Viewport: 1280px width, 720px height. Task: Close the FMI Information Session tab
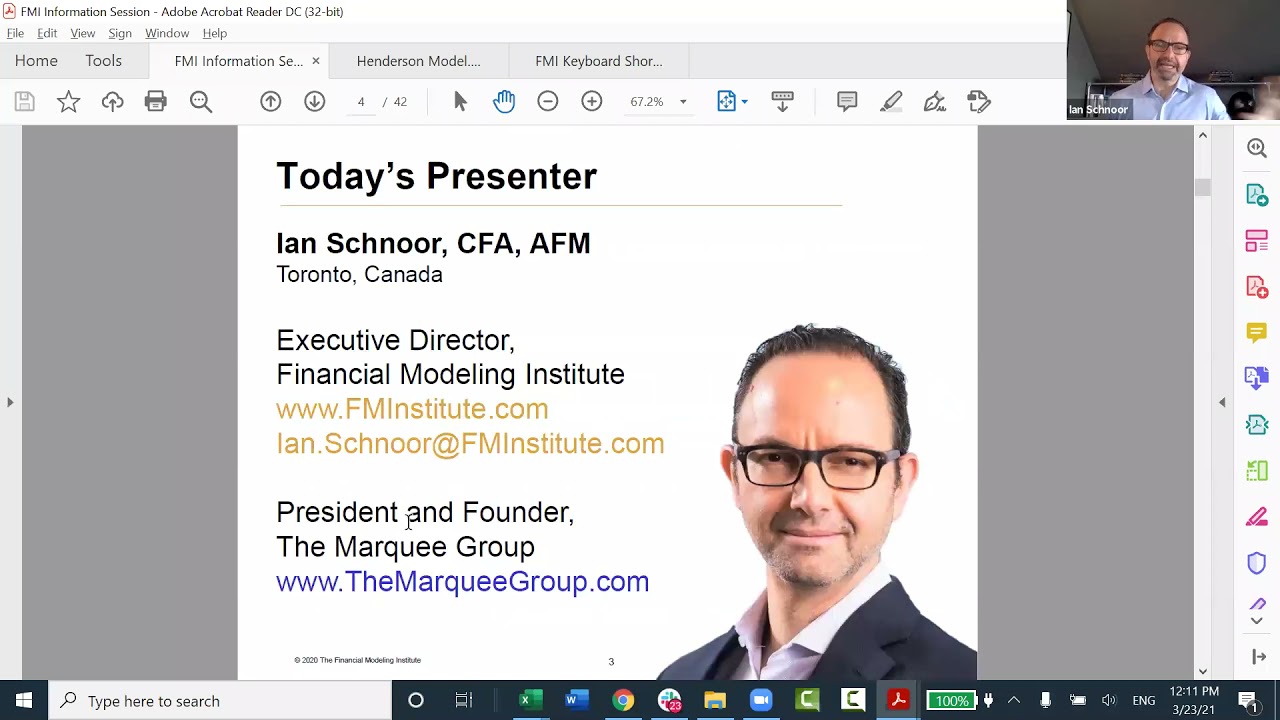pyautogui.click(x=316, y=61)
